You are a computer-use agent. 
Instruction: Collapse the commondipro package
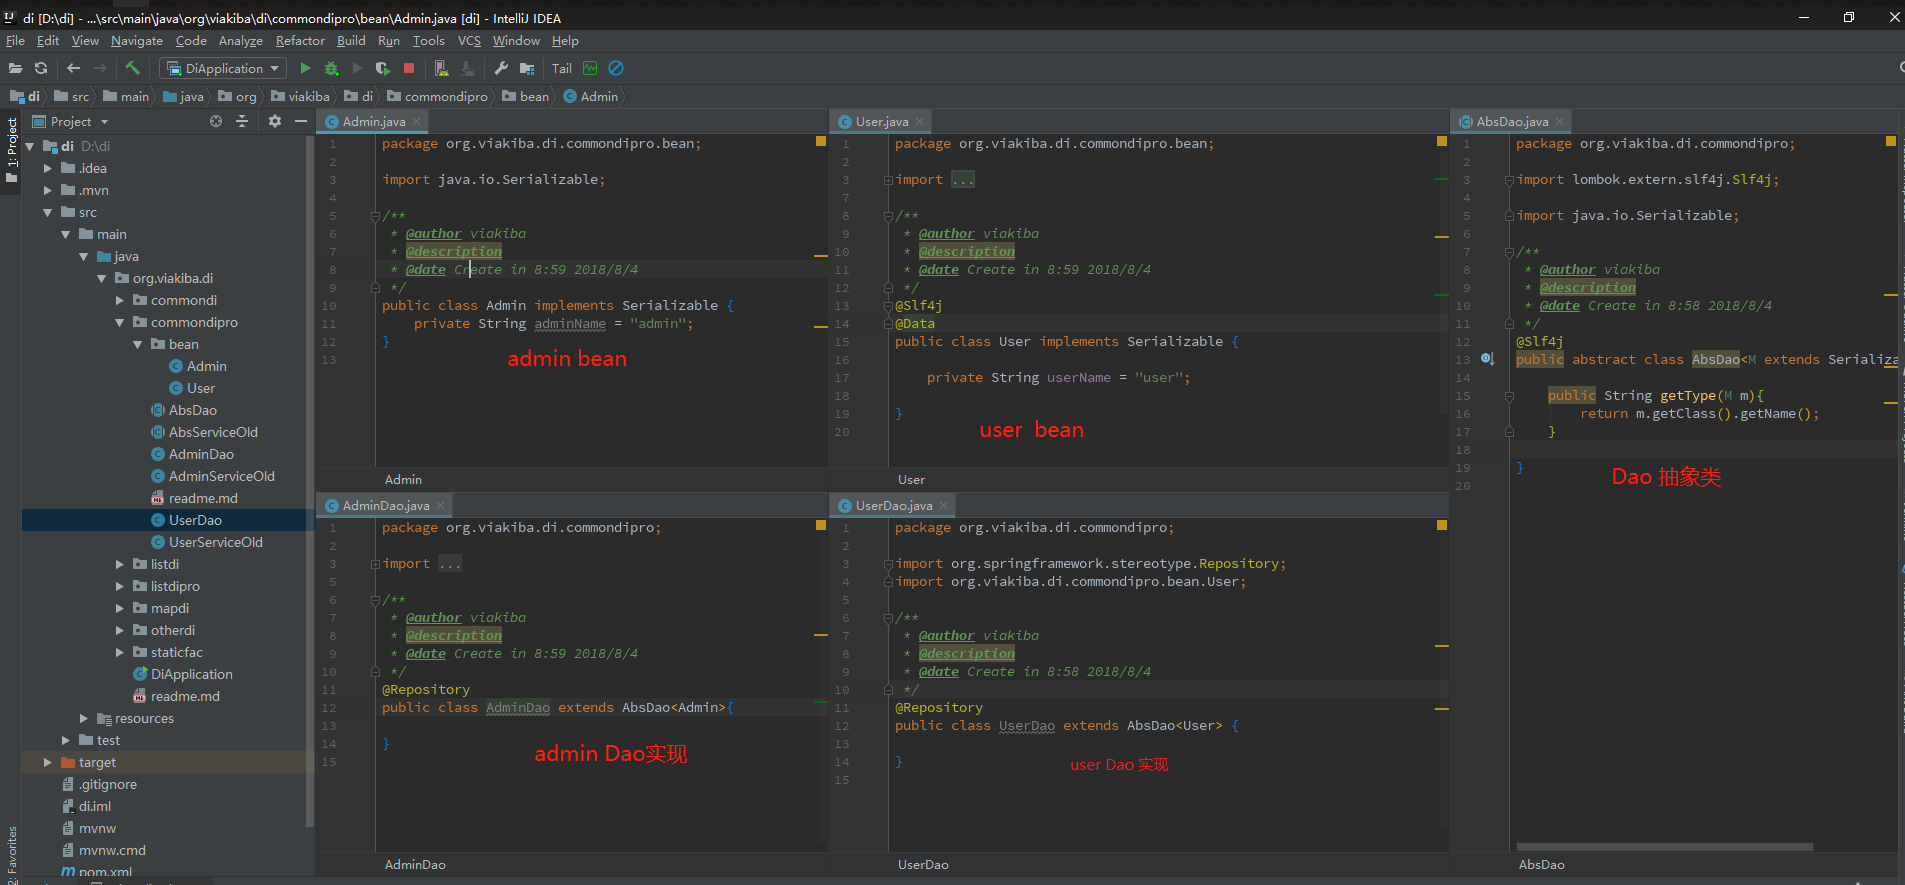120,322
